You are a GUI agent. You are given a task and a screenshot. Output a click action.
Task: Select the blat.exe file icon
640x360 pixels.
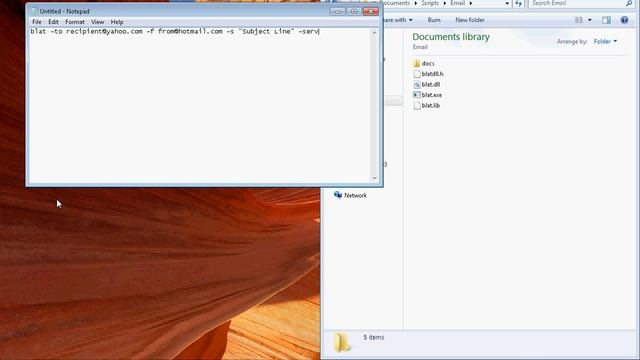pos(417,95)
